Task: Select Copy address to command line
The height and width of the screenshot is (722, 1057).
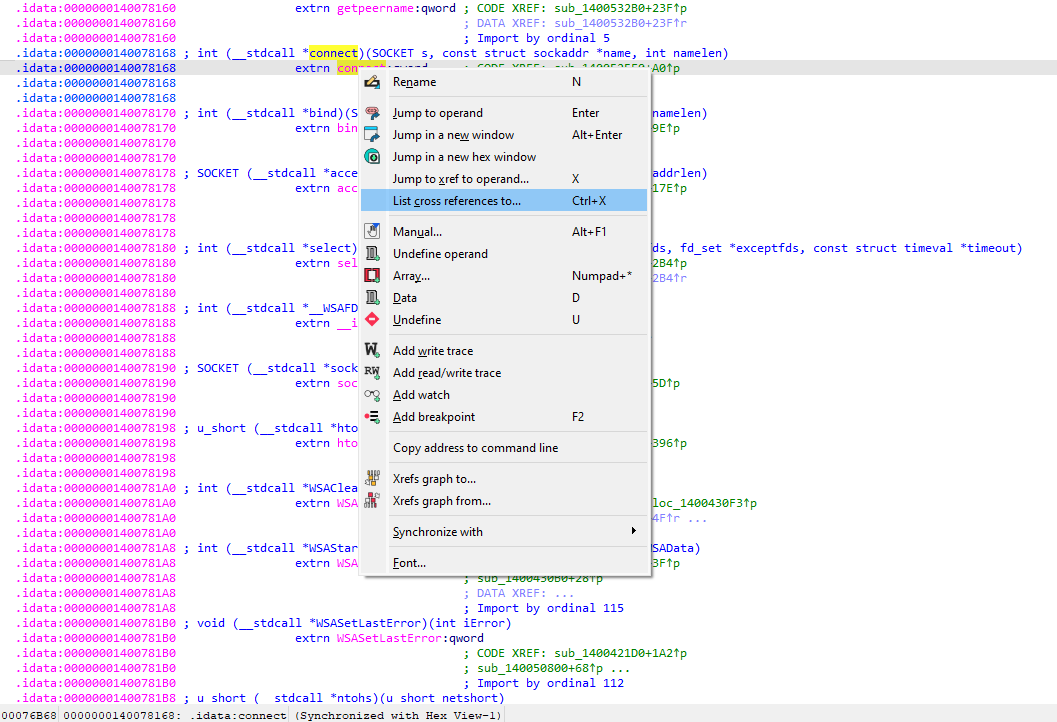Action: tap(475, 448)
